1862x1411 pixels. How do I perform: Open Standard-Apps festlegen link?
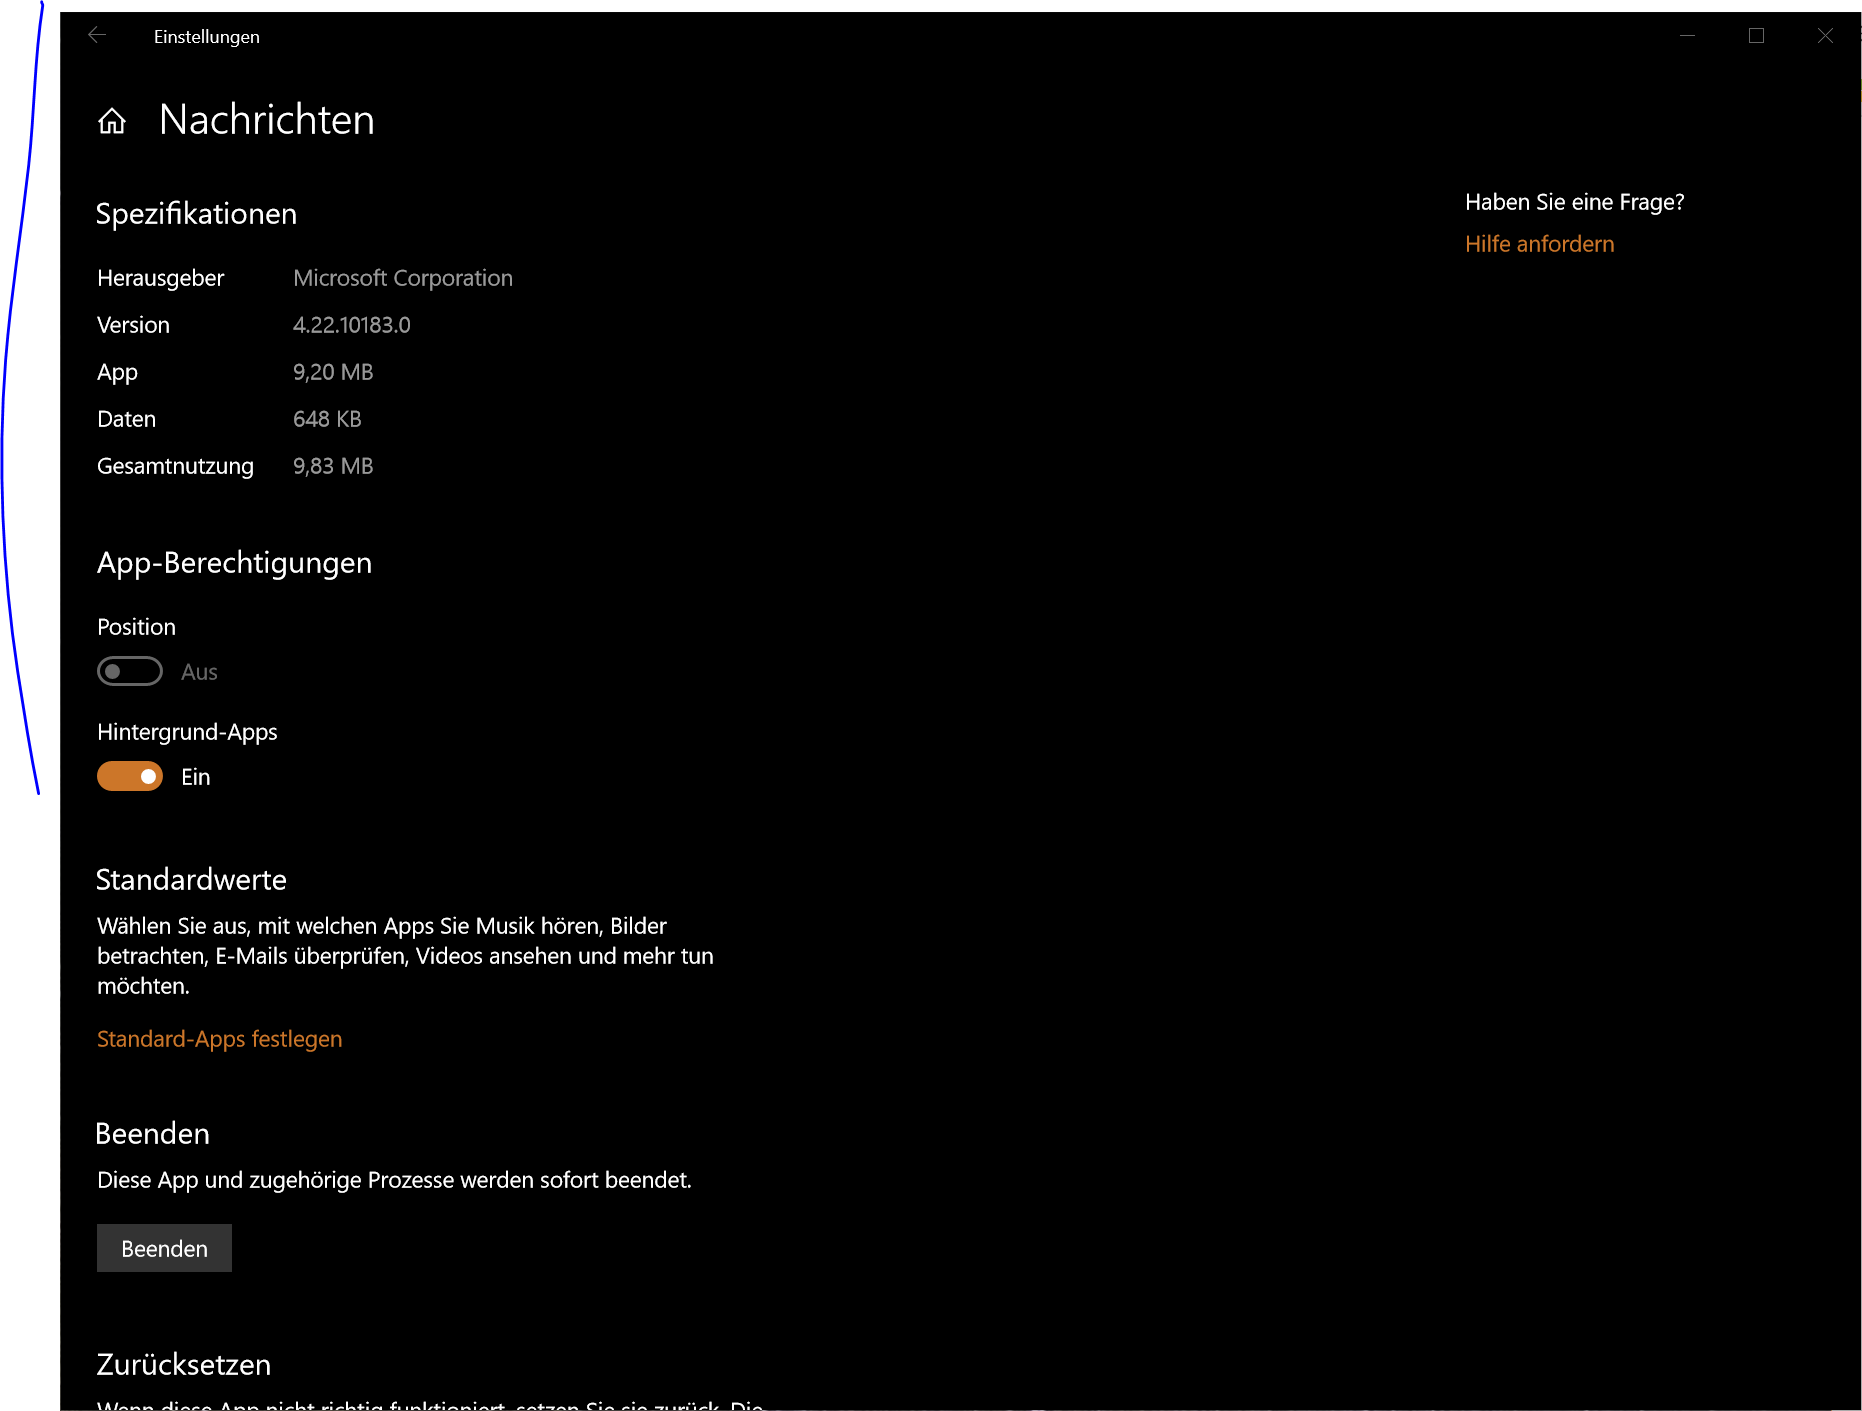click(x=219, y=1039)
